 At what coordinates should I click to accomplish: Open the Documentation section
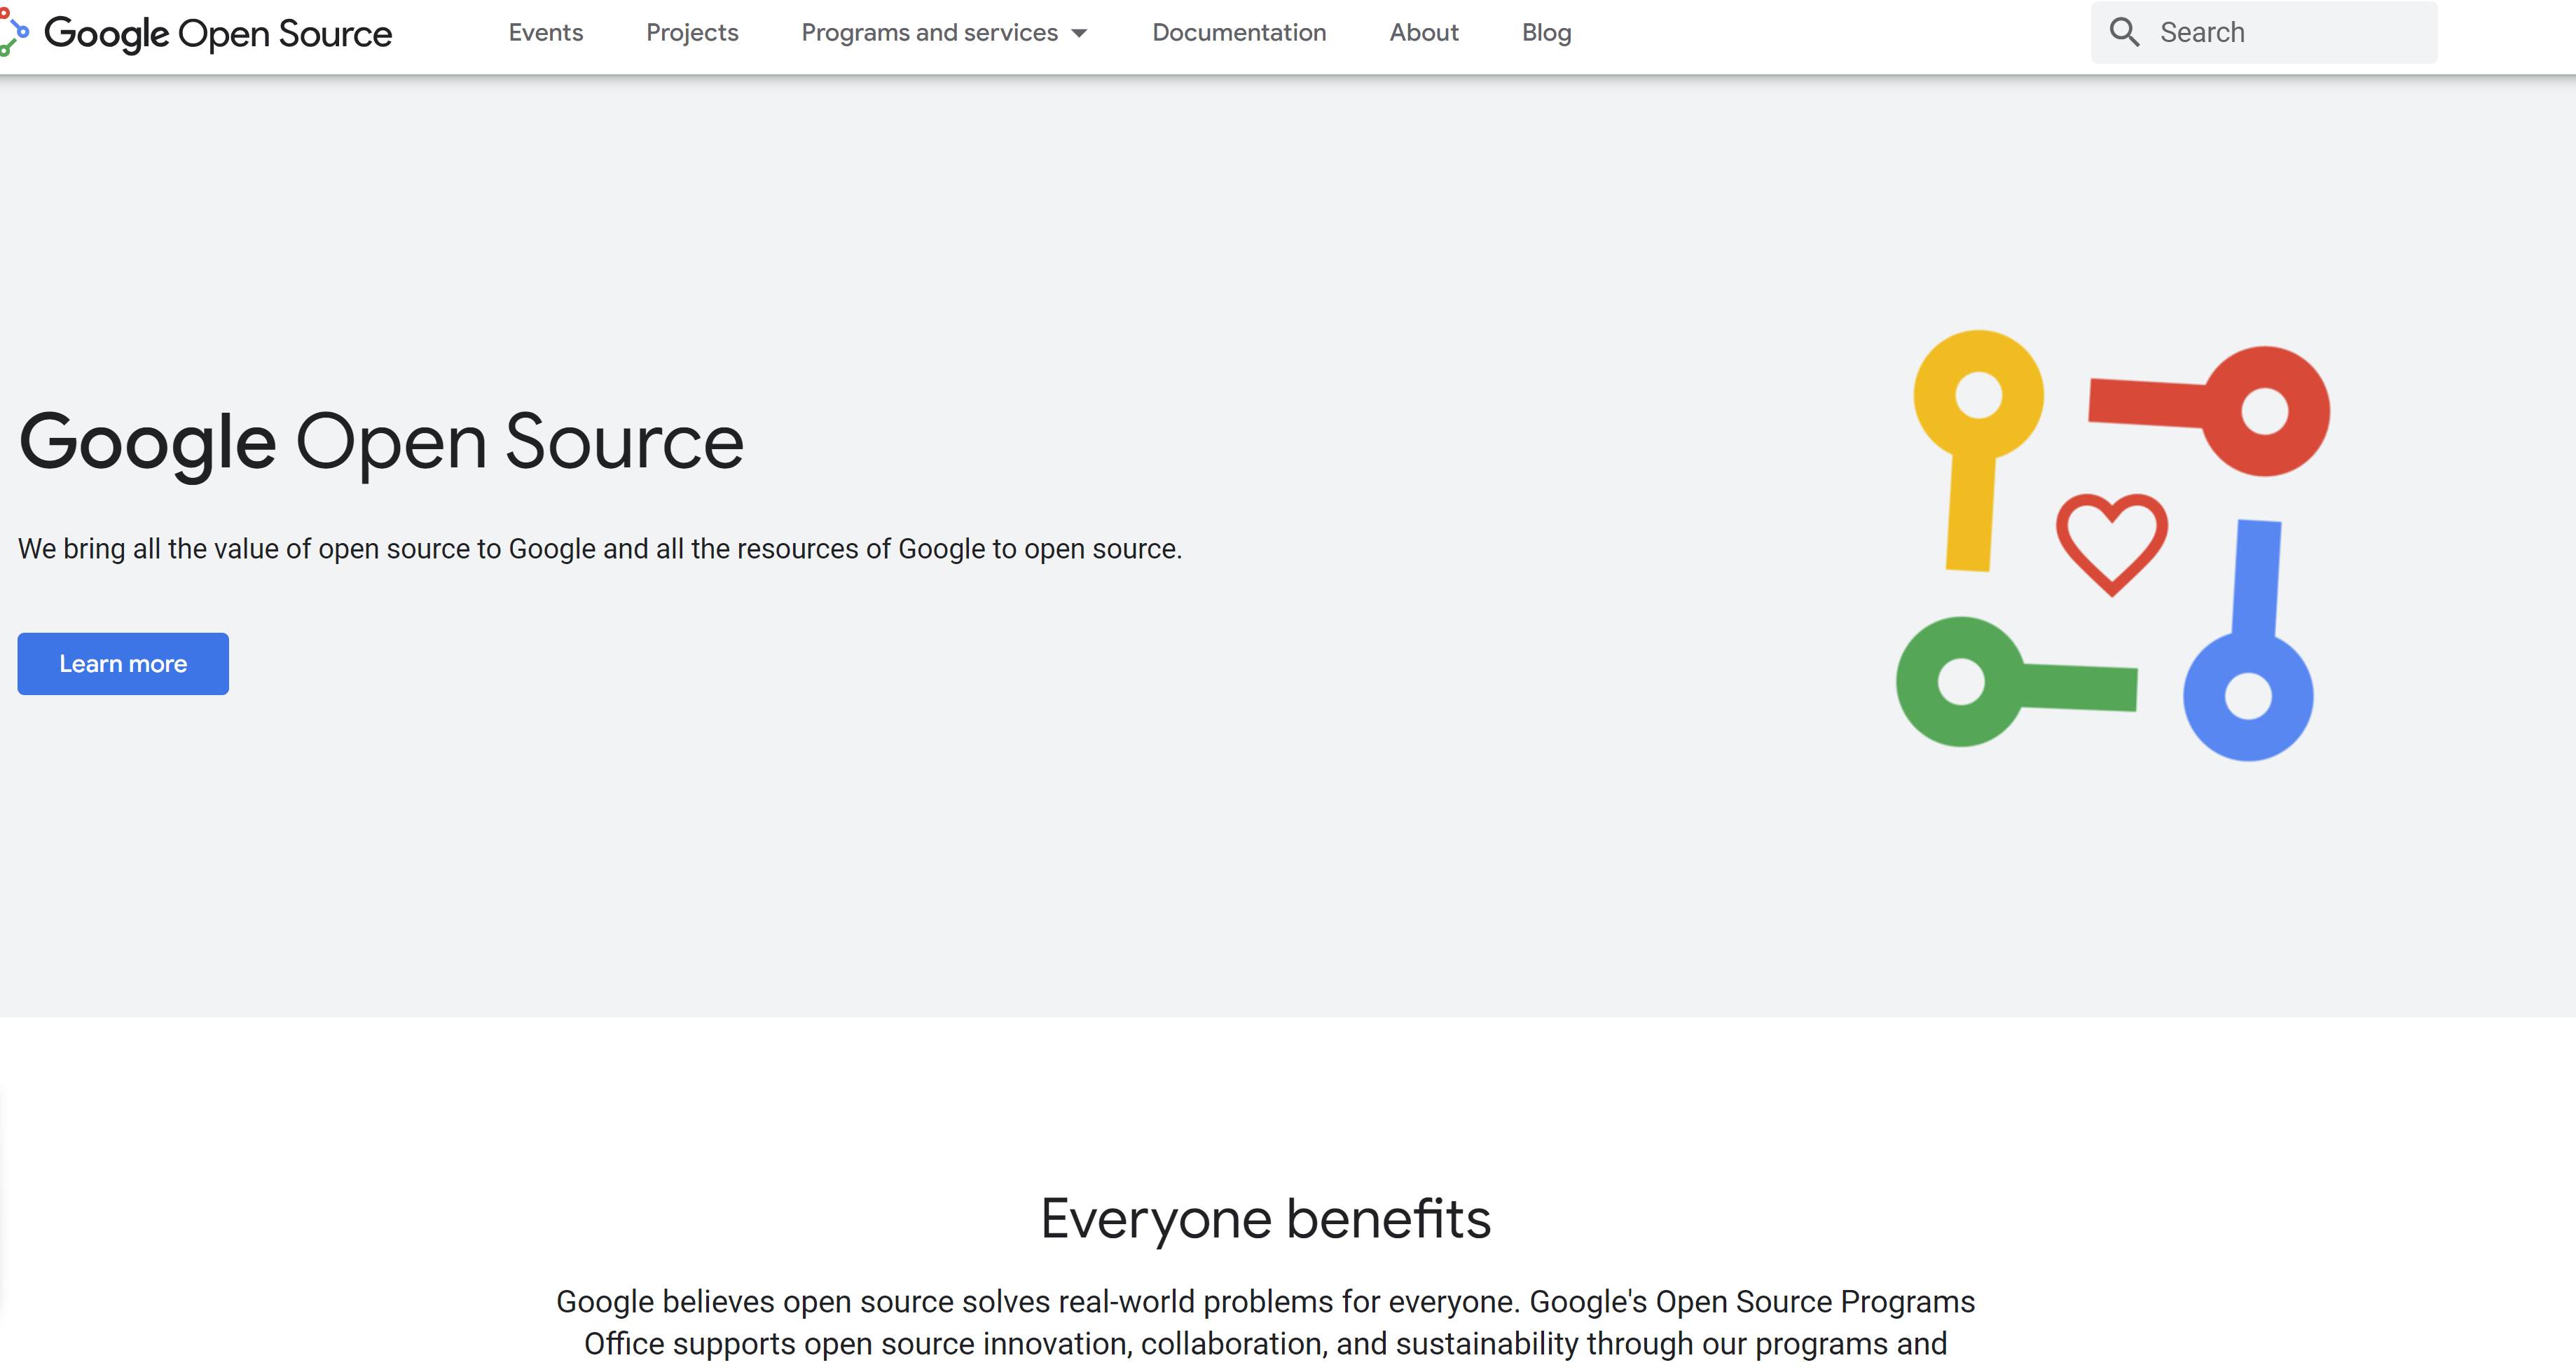[1239, 33]
